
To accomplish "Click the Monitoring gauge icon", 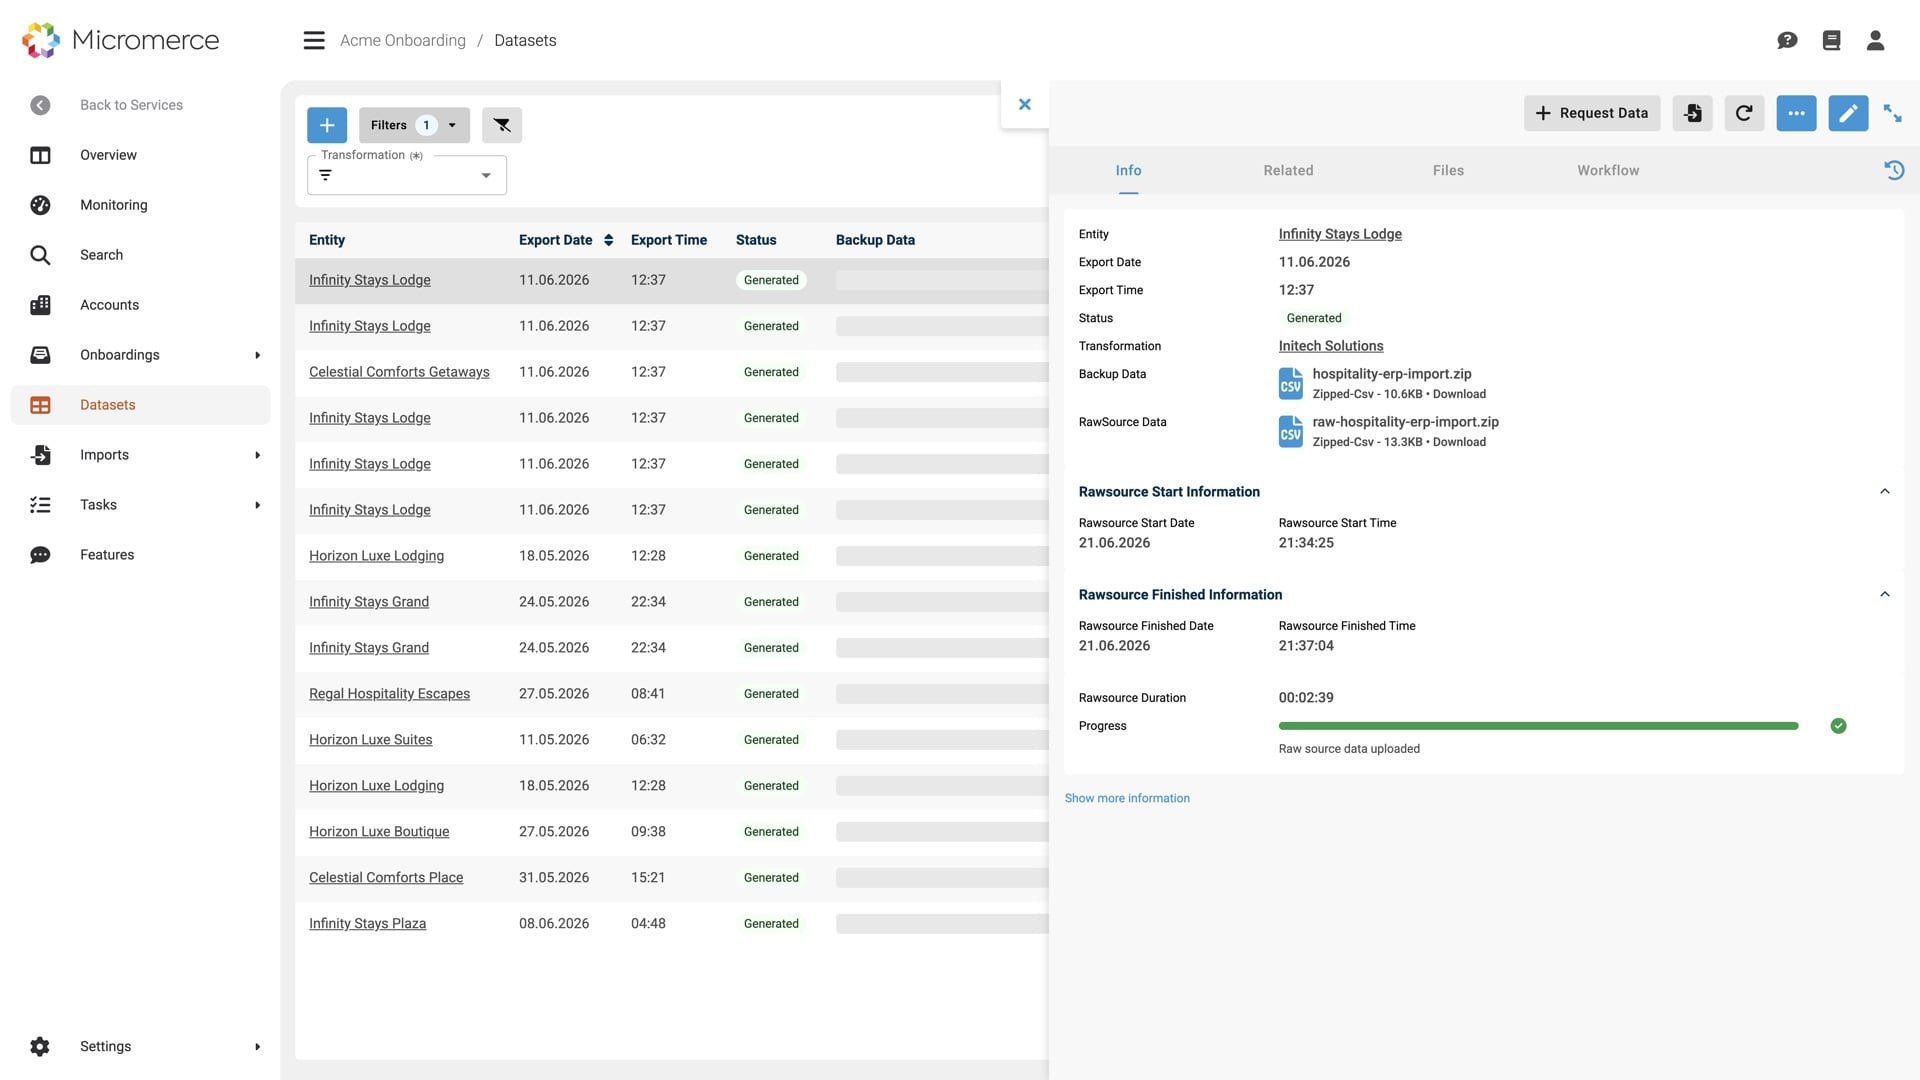I will [40, 205].
